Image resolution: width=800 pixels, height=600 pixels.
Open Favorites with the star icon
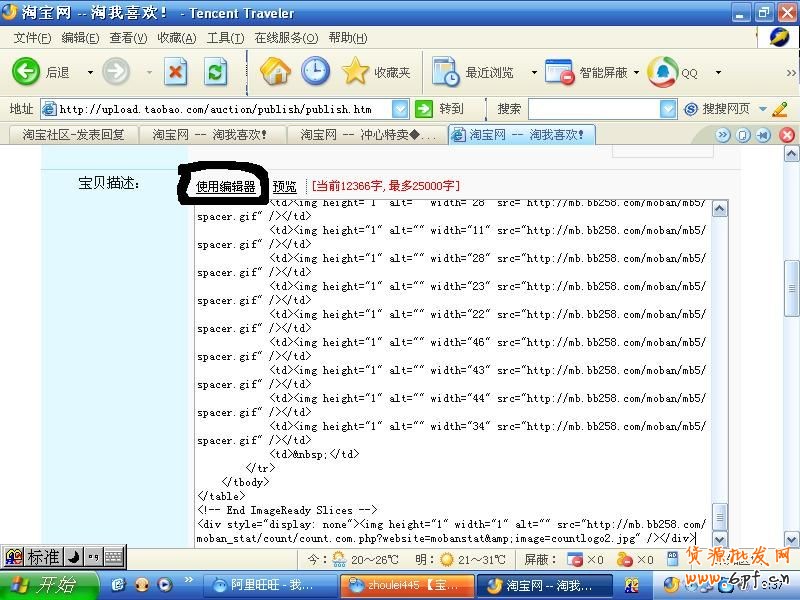355,71
